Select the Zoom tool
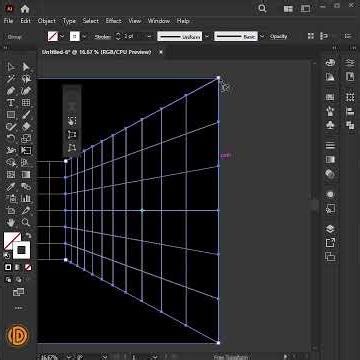This screenshot has width=360, height=360. pyautogui.click(x=26, y=222)
